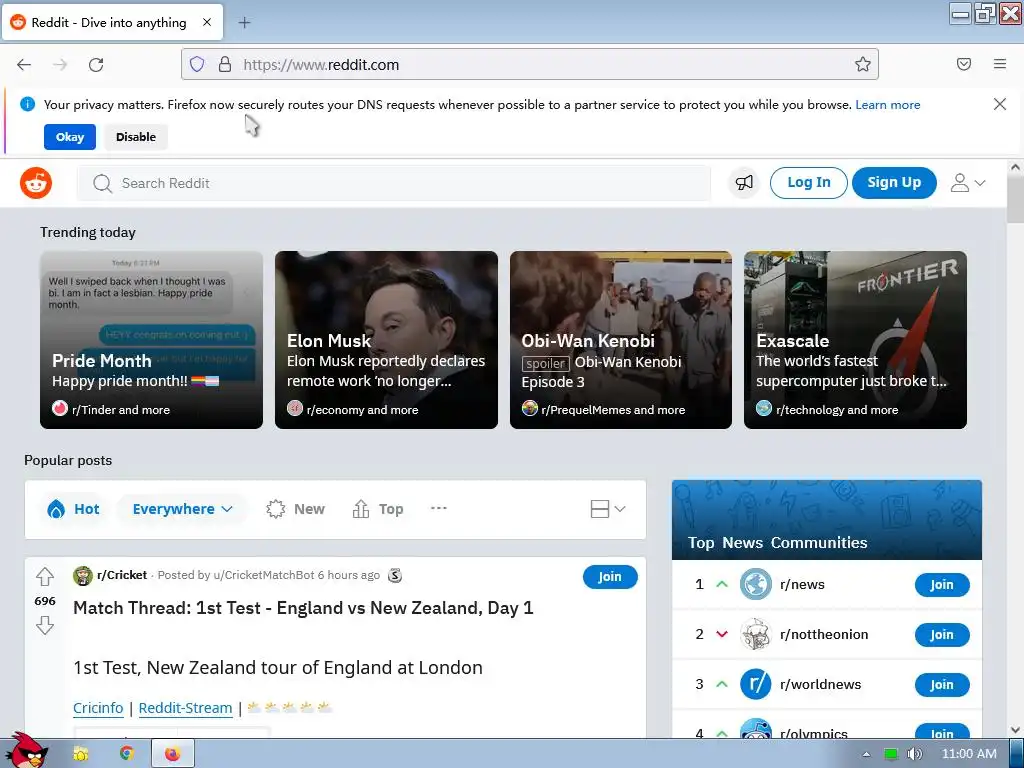Viewport: 1024px width, 768px height.
Task: Click in the Search Reddit field
Action: tap(394, 184)
